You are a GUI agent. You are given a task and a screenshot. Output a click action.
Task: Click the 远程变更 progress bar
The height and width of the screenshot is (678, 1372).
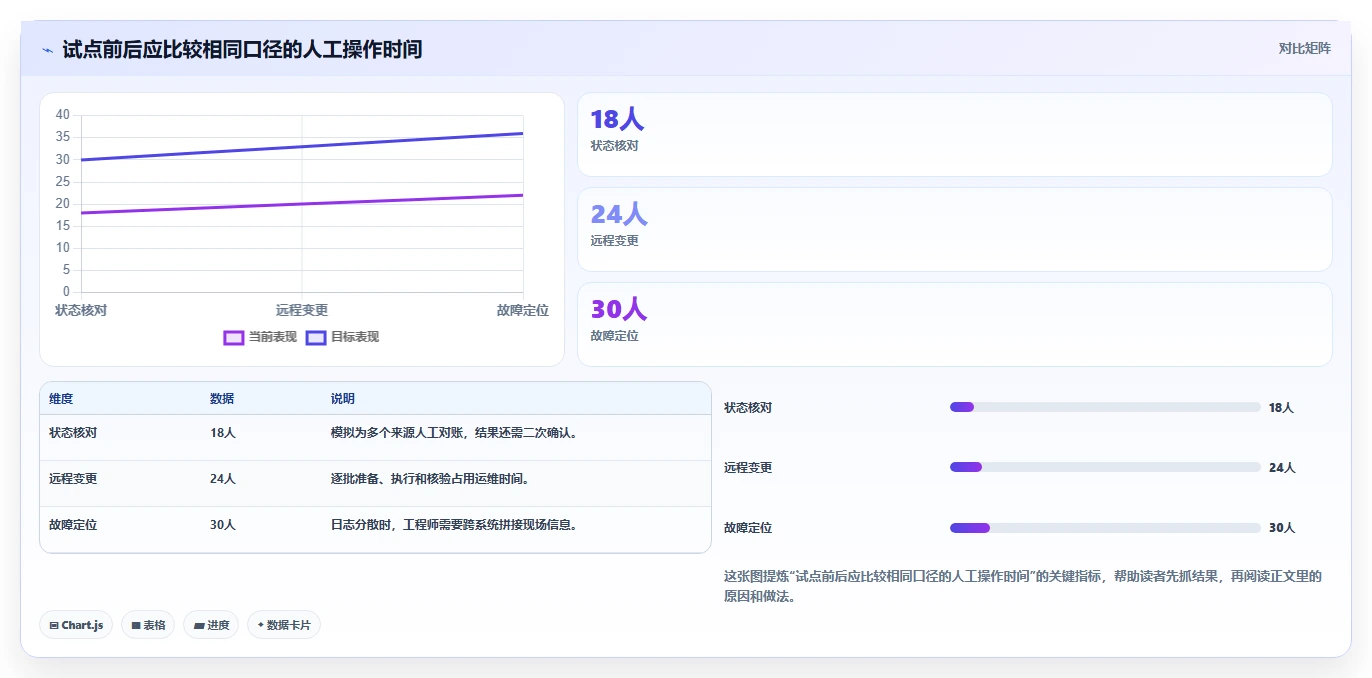(x=1105, y=467)
